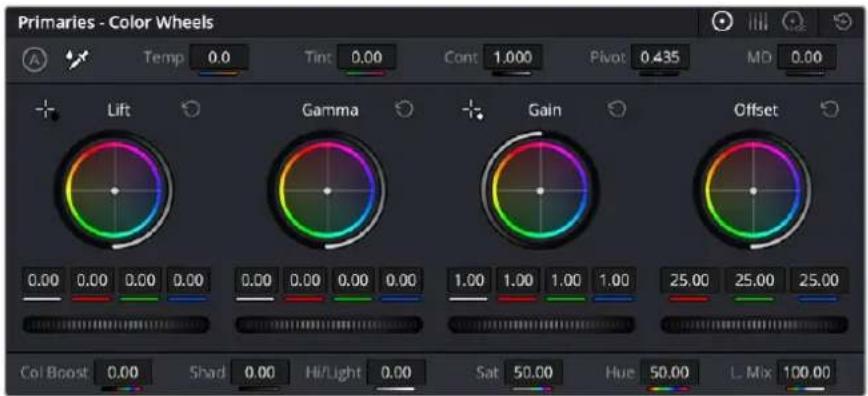
Task: Pick black point crosshair for Lift
Action: pos(47,111)
